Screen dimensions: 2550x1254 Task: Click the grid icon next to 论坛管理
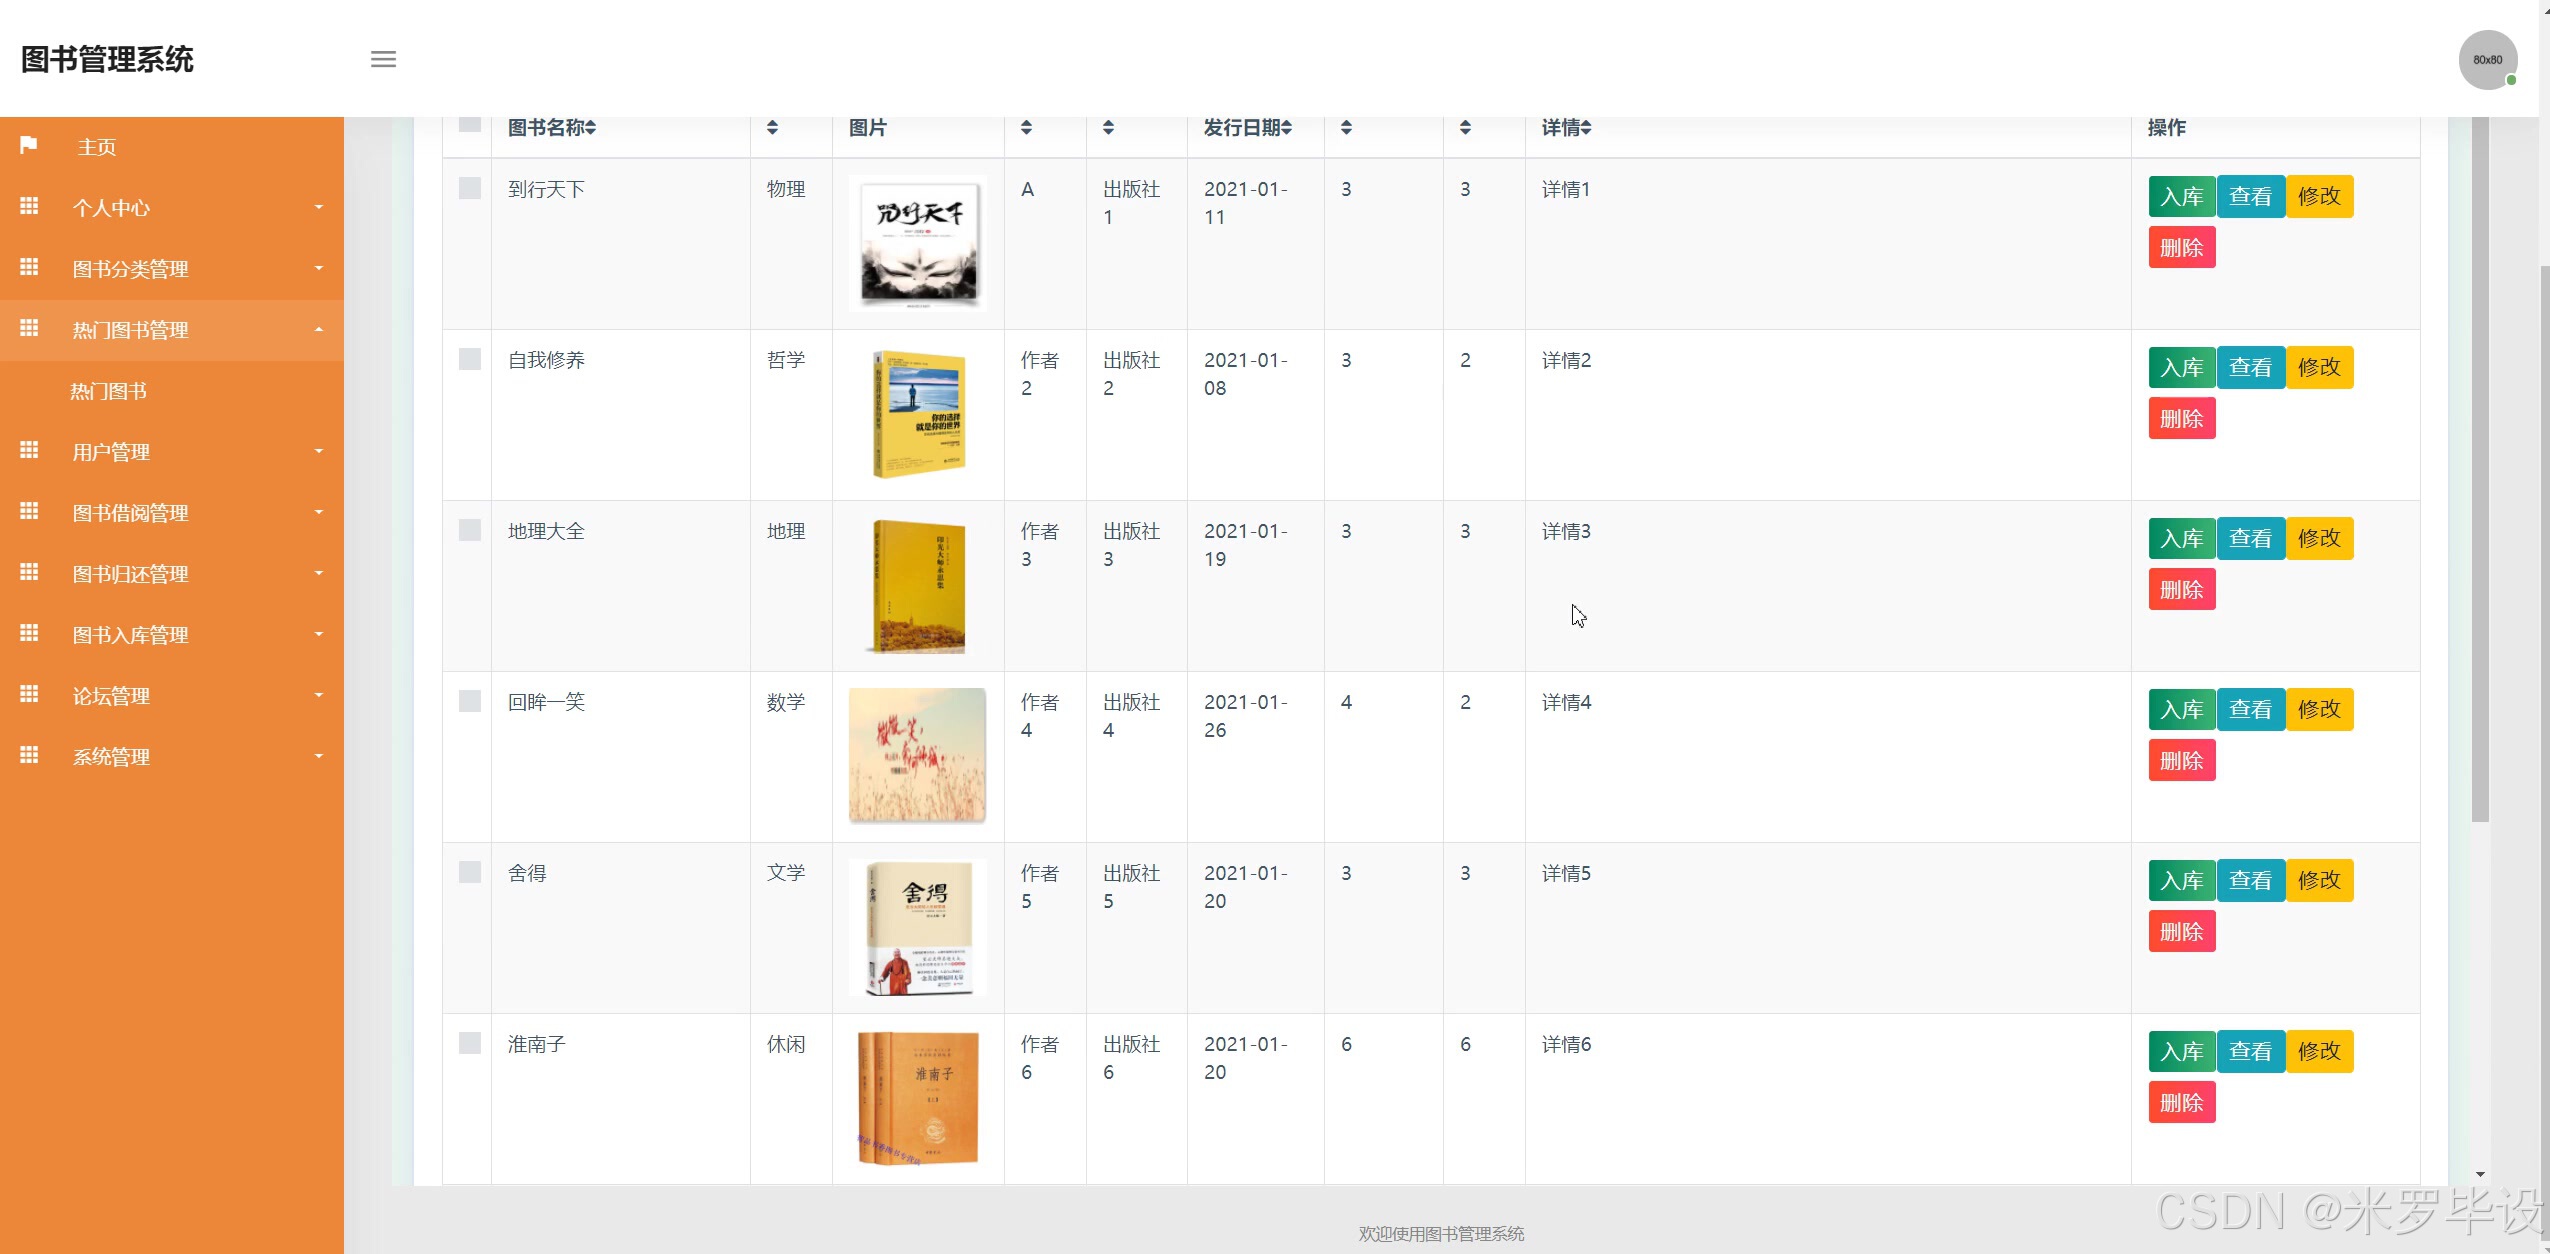(29, 695)
